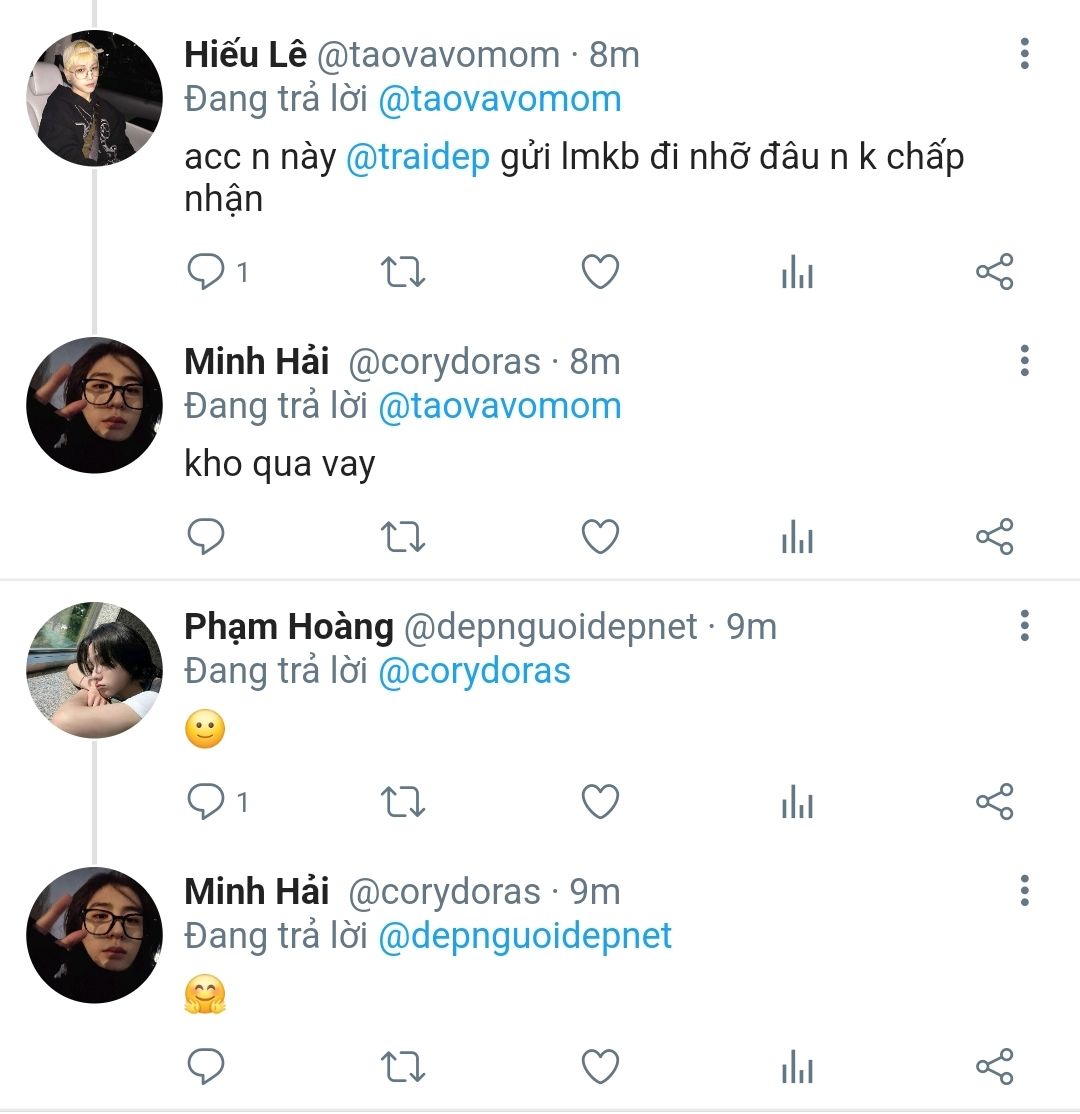Open more options on 'kho qua vay' tweet
This screenshot has height=1114, width=1080.
click(1024, 360)
